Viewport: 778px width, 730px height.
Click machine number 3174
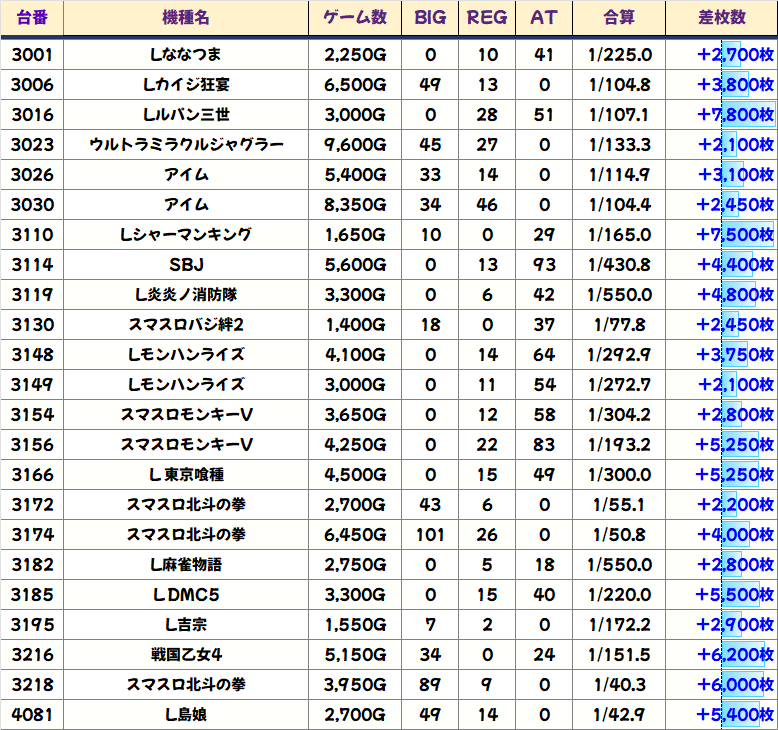tap(32, 535)
